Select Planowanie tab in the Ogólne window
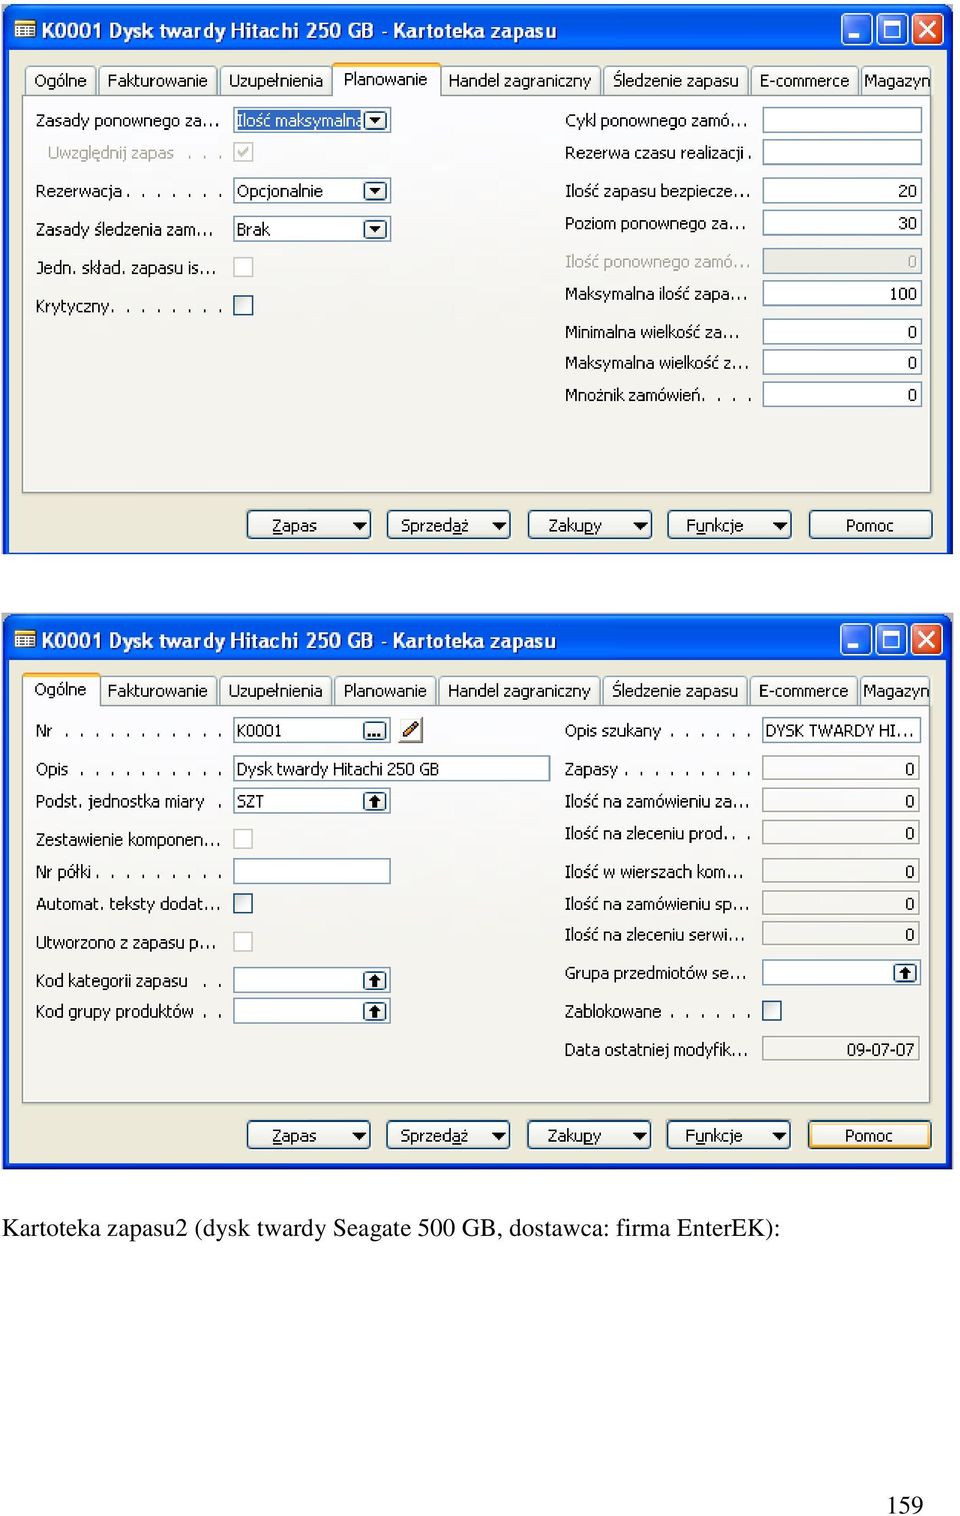The width and height of the screenshot is (960, 1516). (385, 690)
